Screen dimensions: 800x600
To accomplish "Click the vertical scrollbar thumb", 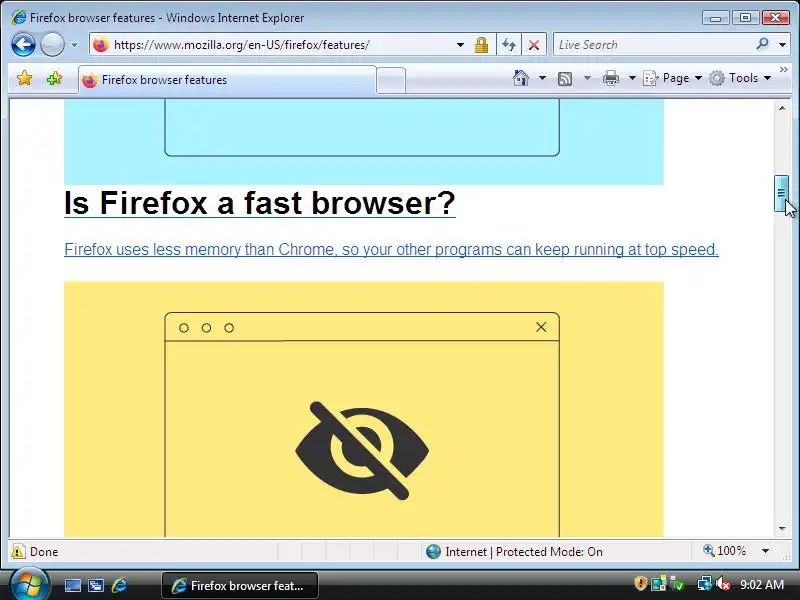I will pyautogui.click(x=782, y=193).
